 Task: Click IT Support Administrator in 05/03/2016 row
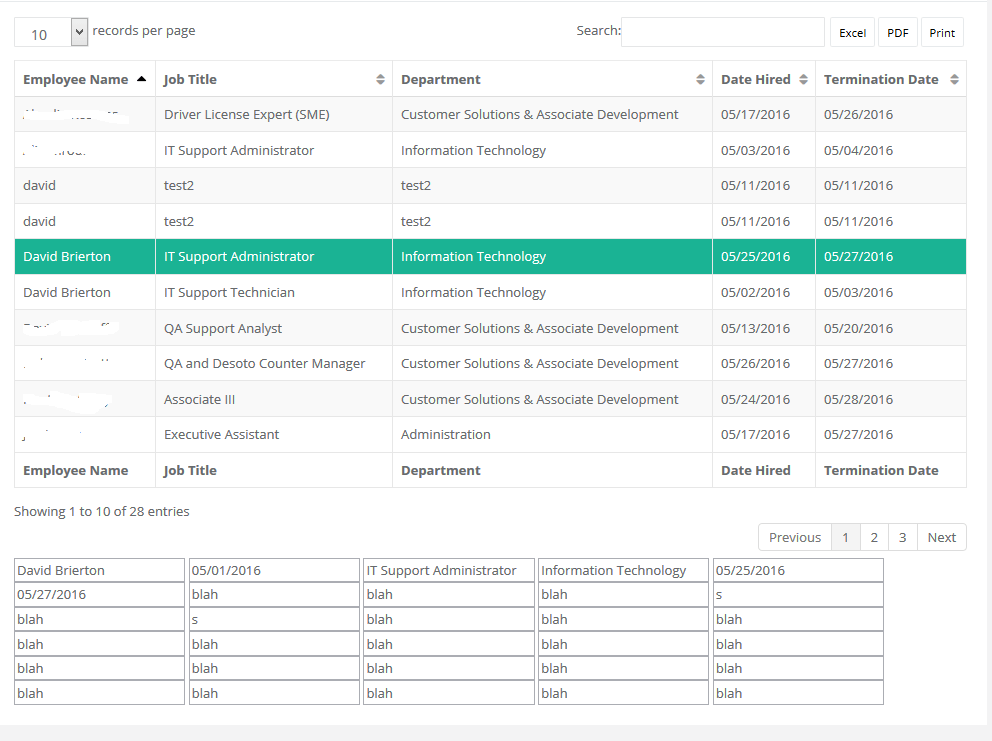pos(239,151)
